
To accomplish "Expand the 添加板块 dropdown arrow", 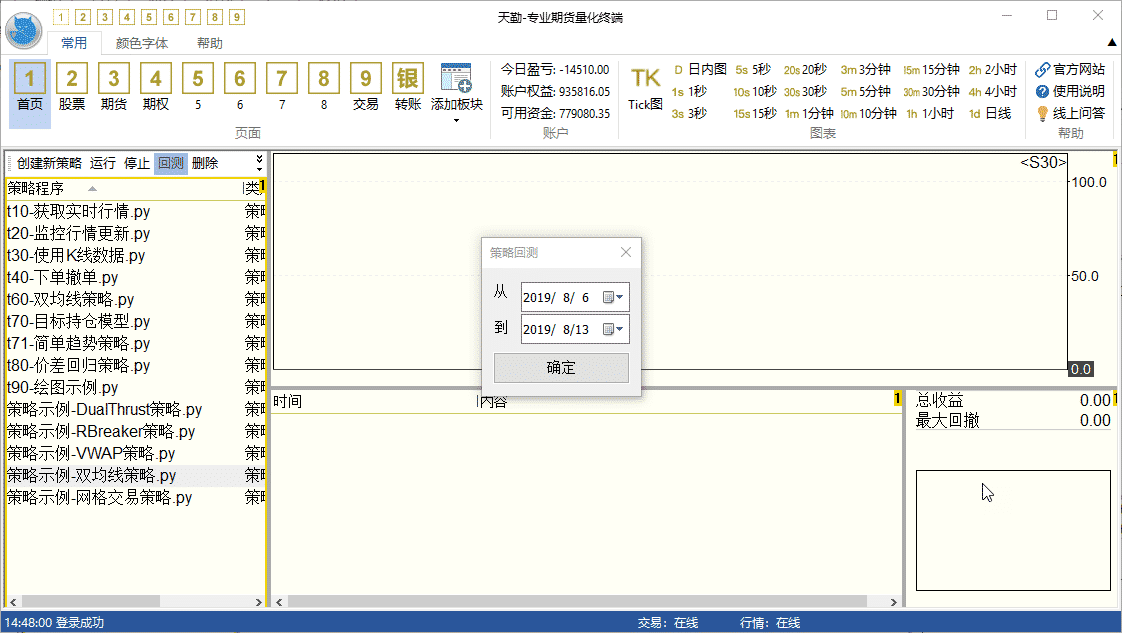I will [x=456, y=121].
